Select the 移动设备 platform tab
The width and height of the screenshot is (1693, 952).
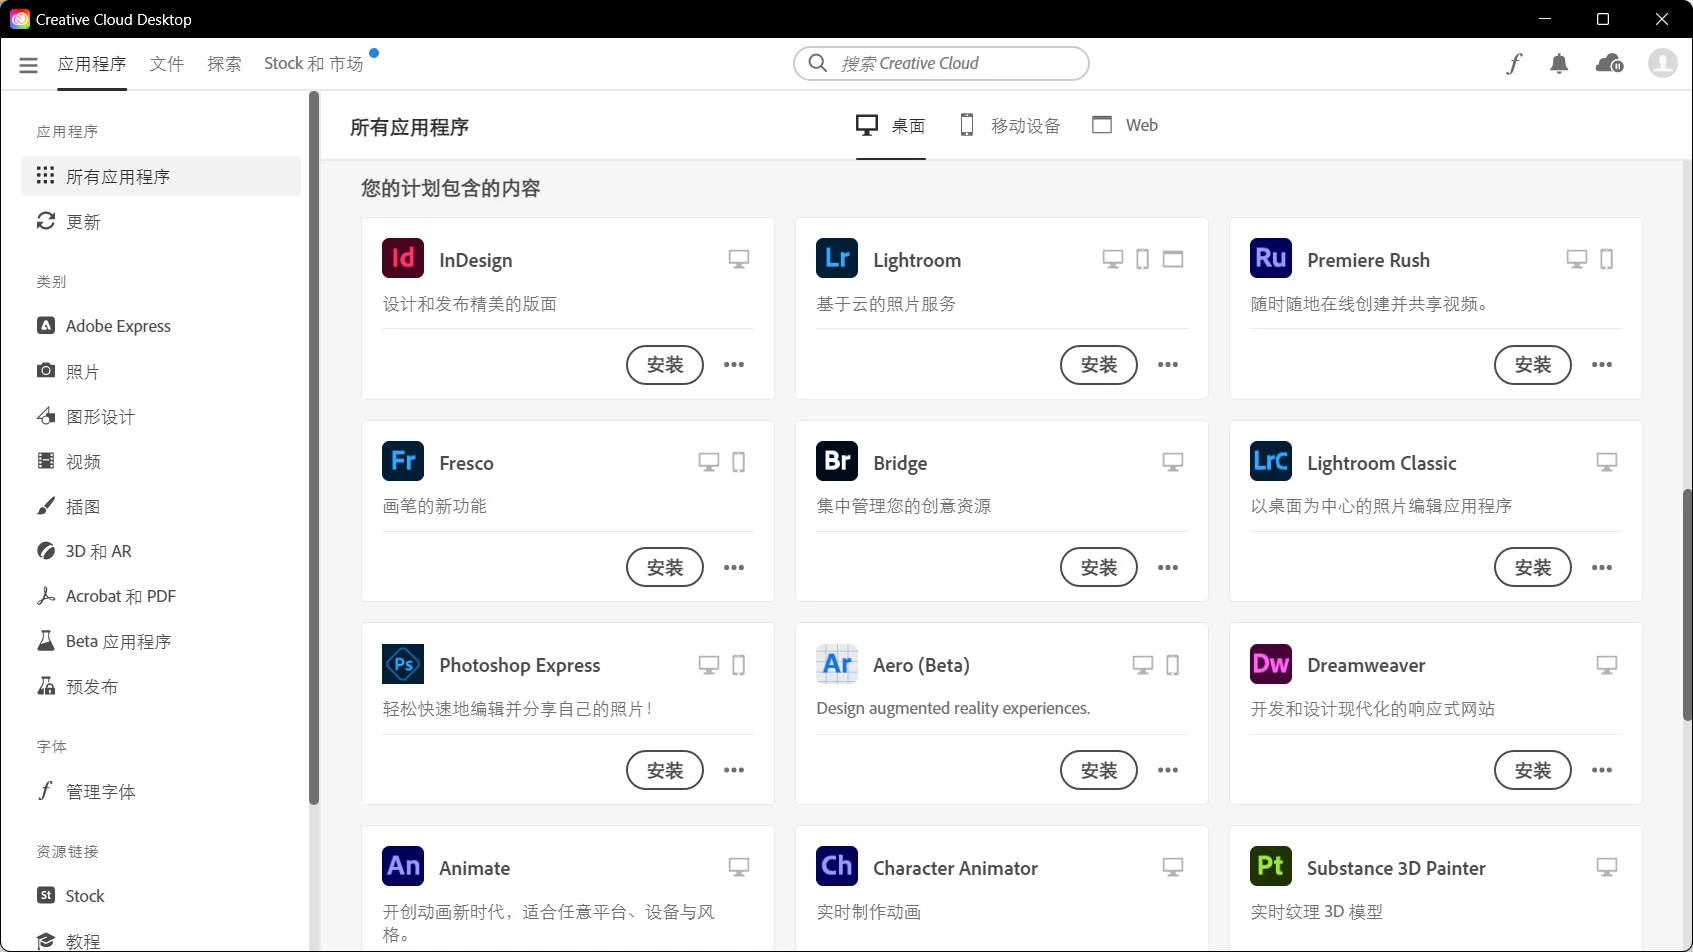tap(1010, 125)
